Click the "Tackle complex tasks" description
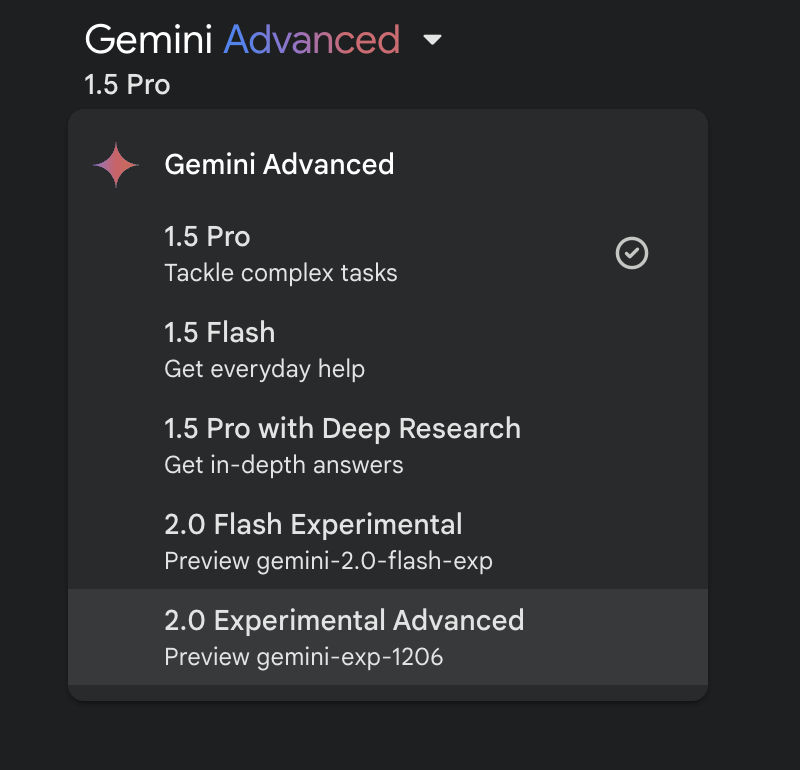Screen dimensions: 800x770 pos(280,273)
